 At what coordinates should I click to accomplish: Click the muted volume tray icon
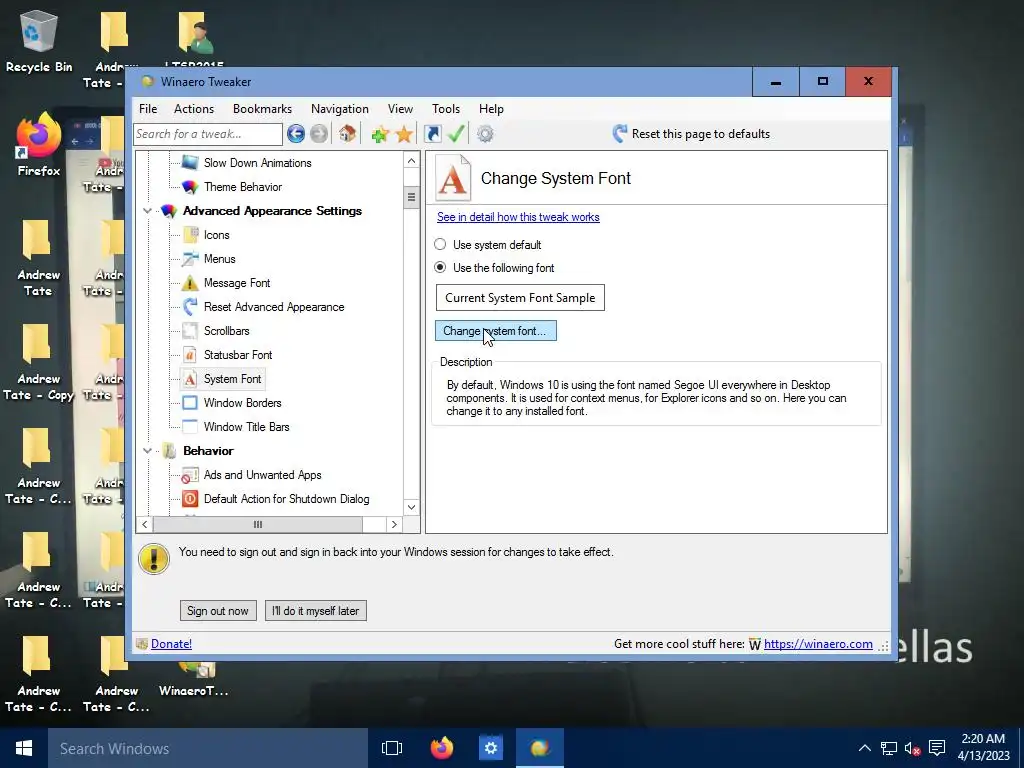pos(913,748)
